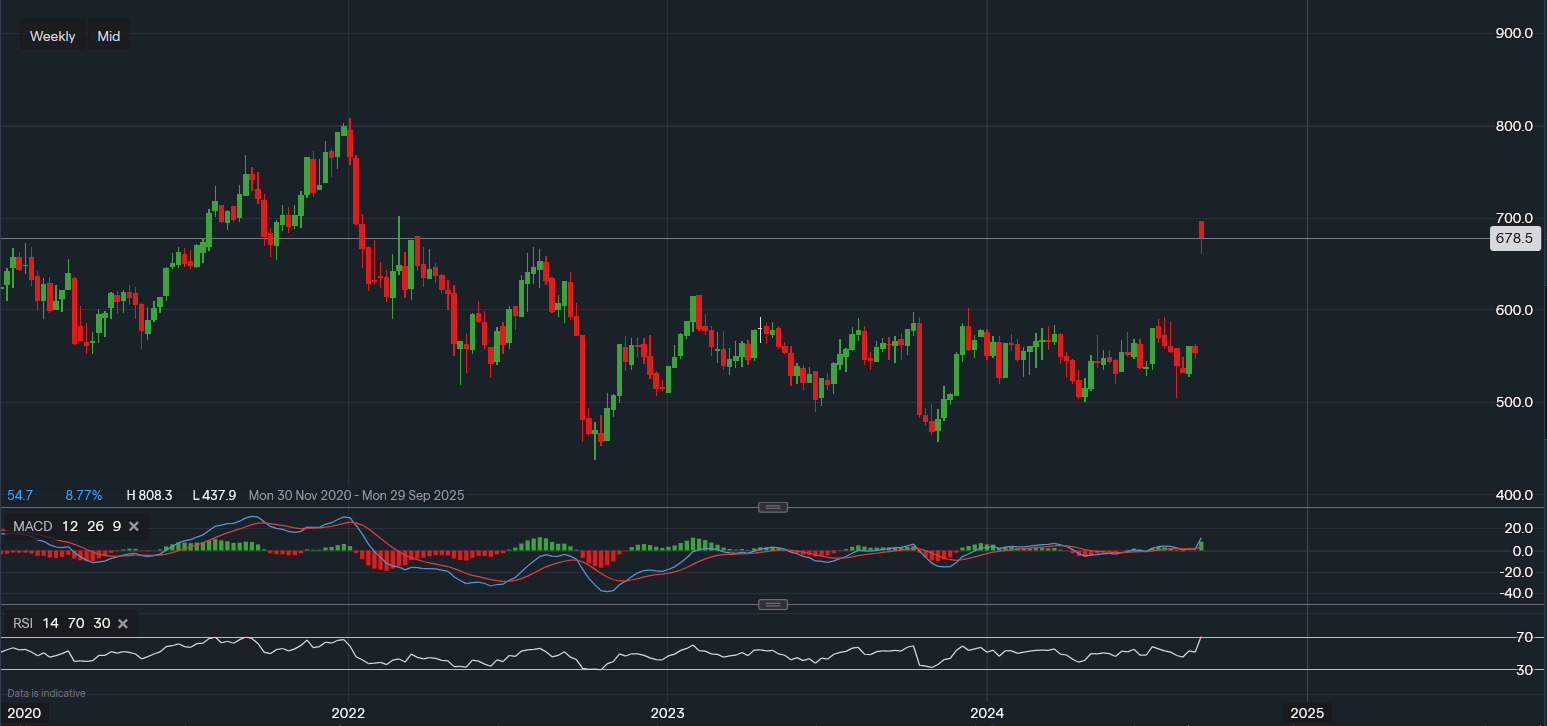Click the 500.0 price axis level

coord(1514,402)
